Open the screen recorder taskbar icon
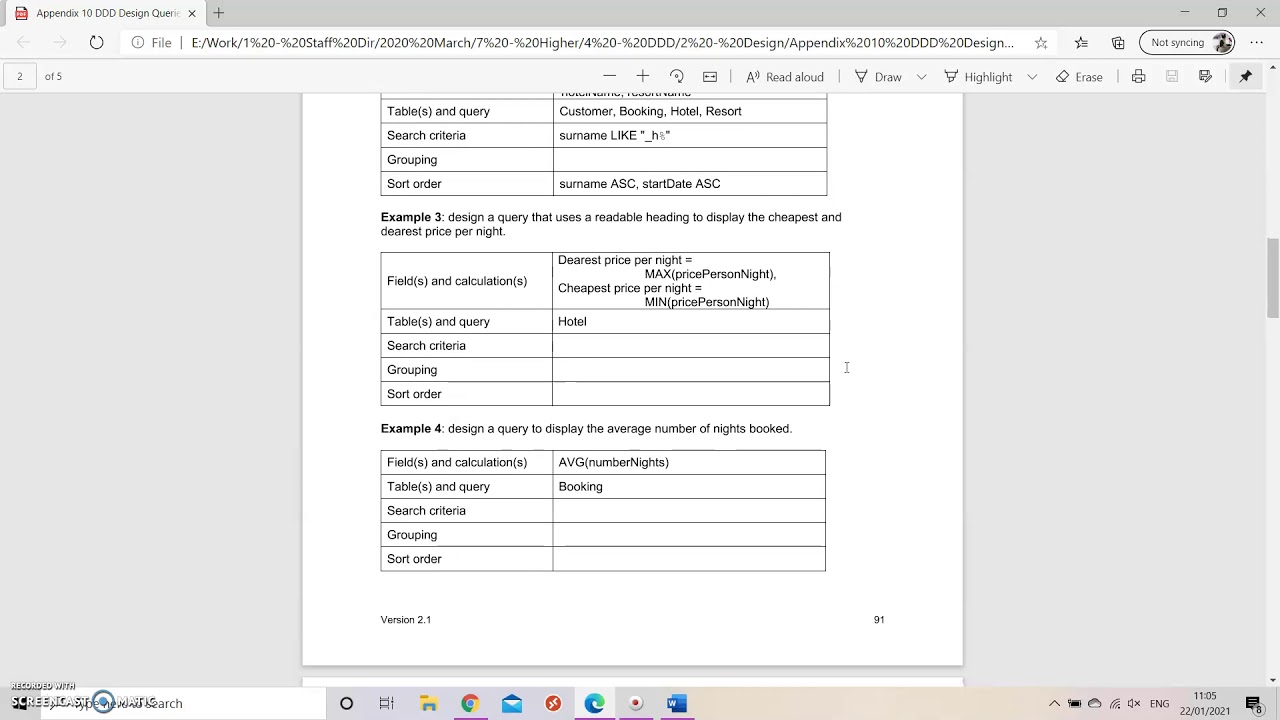 (x=636, y=704)
